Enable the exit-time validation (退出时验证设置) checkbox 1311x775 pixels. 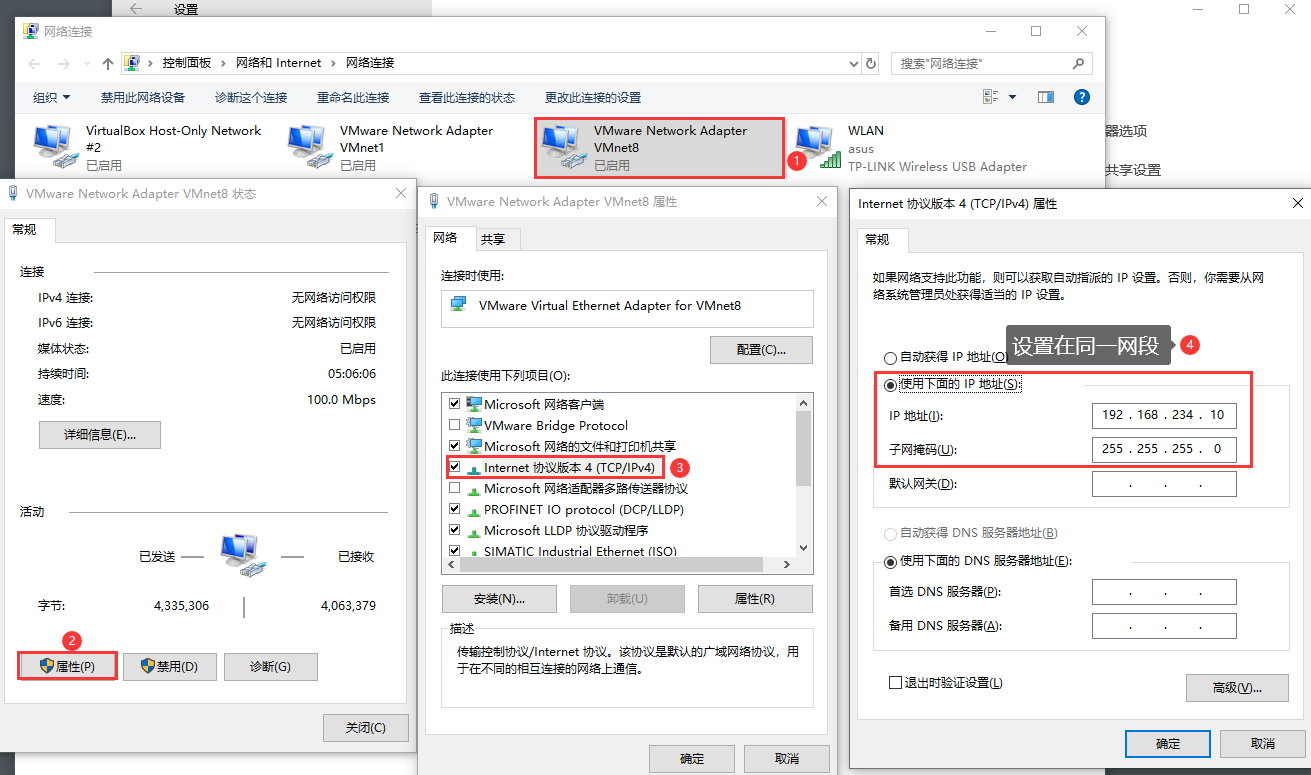[x=895, y=682]
